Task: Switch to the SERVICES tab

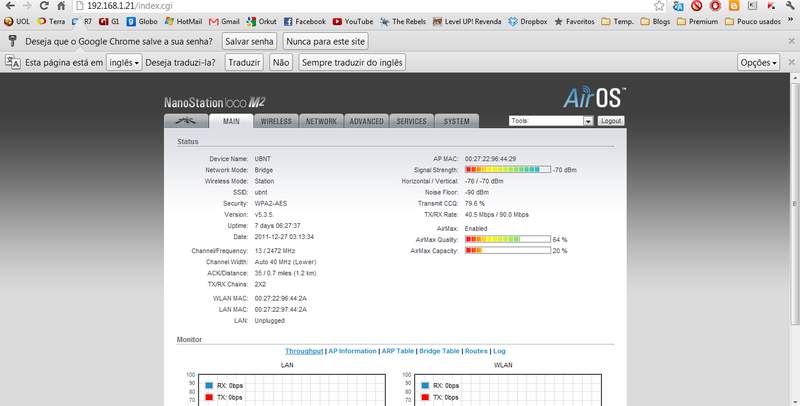Action: pyautogui.click(x=411, y=121)
